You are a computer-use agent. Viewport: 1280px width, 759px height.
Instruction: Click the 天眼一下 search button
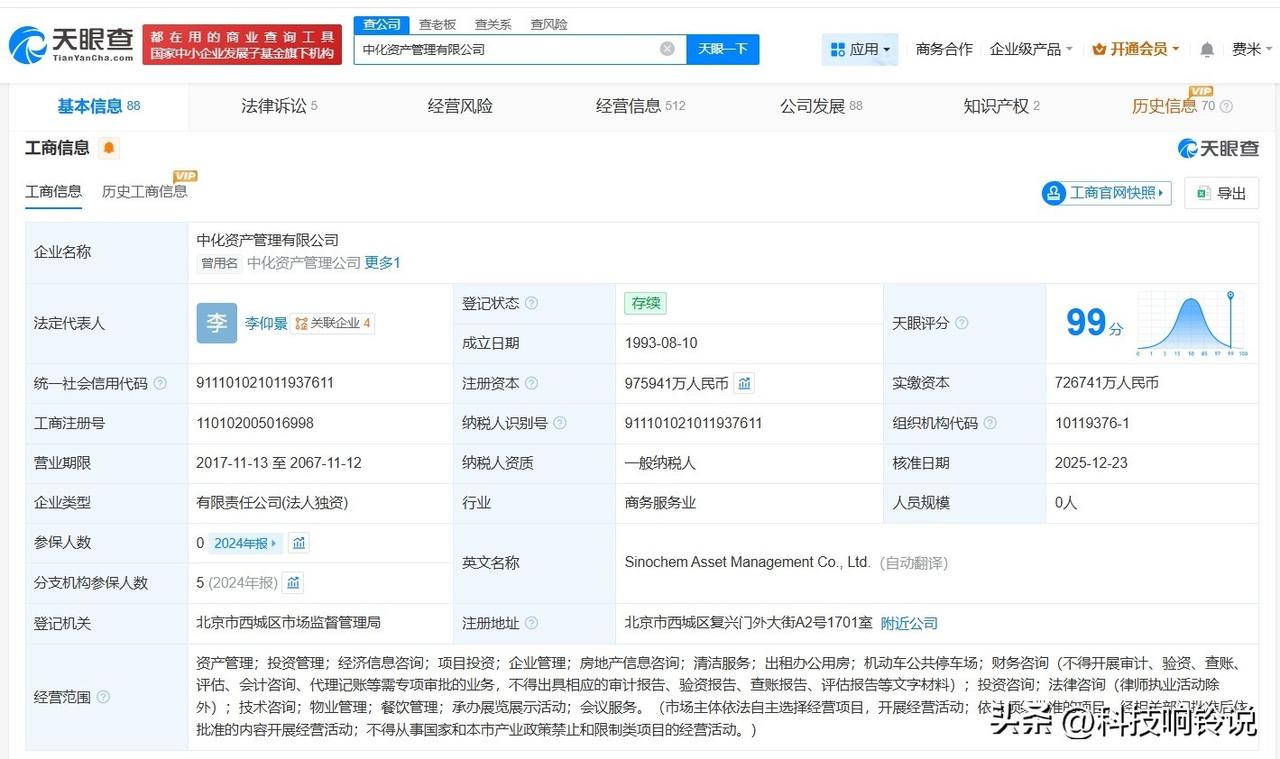723,49
